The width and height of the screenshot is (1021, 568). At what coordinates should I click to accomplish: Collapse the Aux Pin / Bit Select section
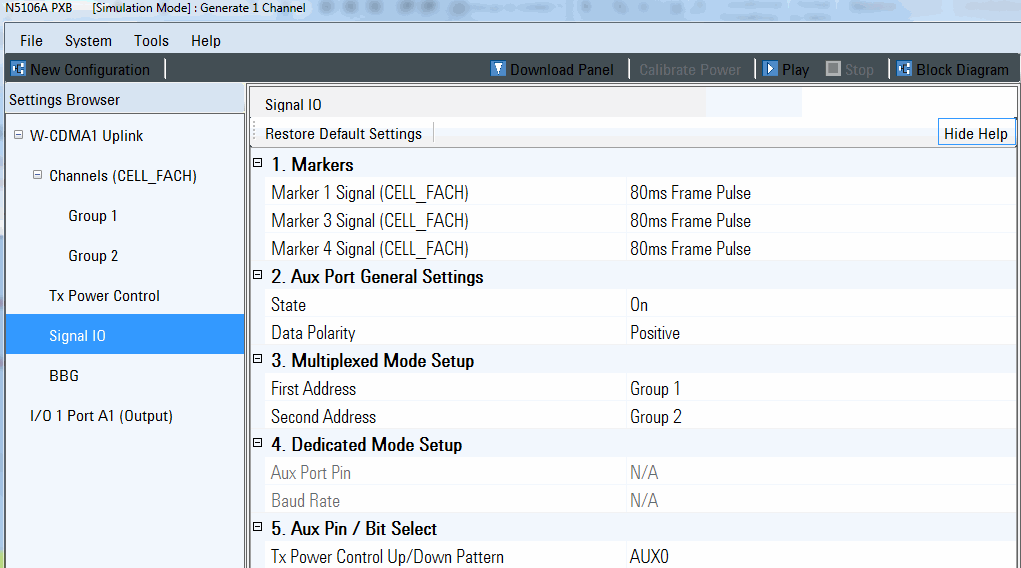257,528
